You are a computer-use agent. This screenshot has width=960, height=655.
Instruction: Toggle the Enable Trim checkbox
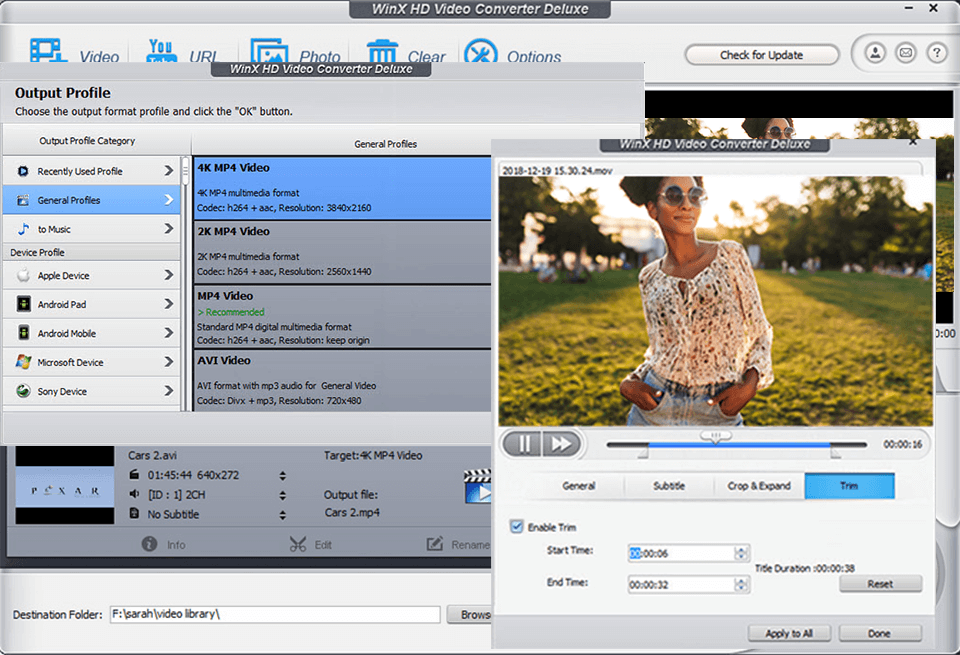[x=514, y=526]
